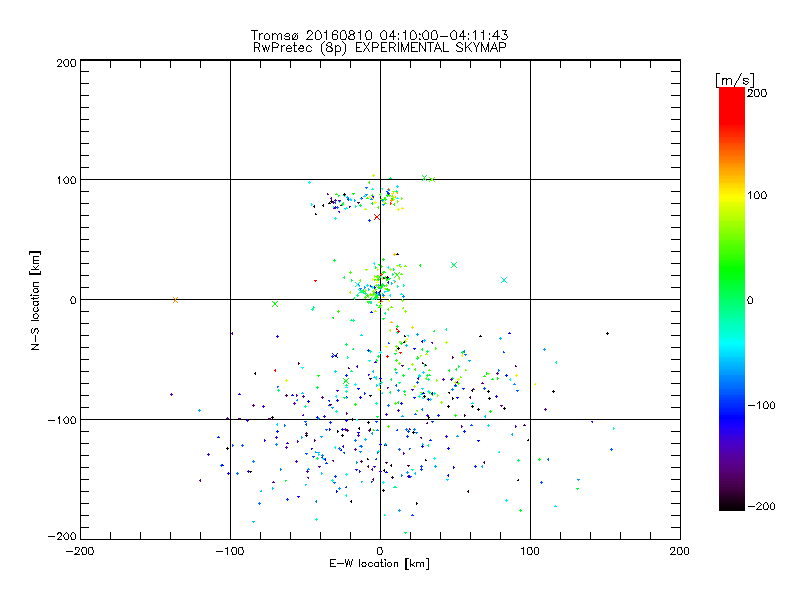This screenshot has height=600, width=800.
Task: Click the colorbar label '100'
Action: pyautogui.click(x=757, y=195)
